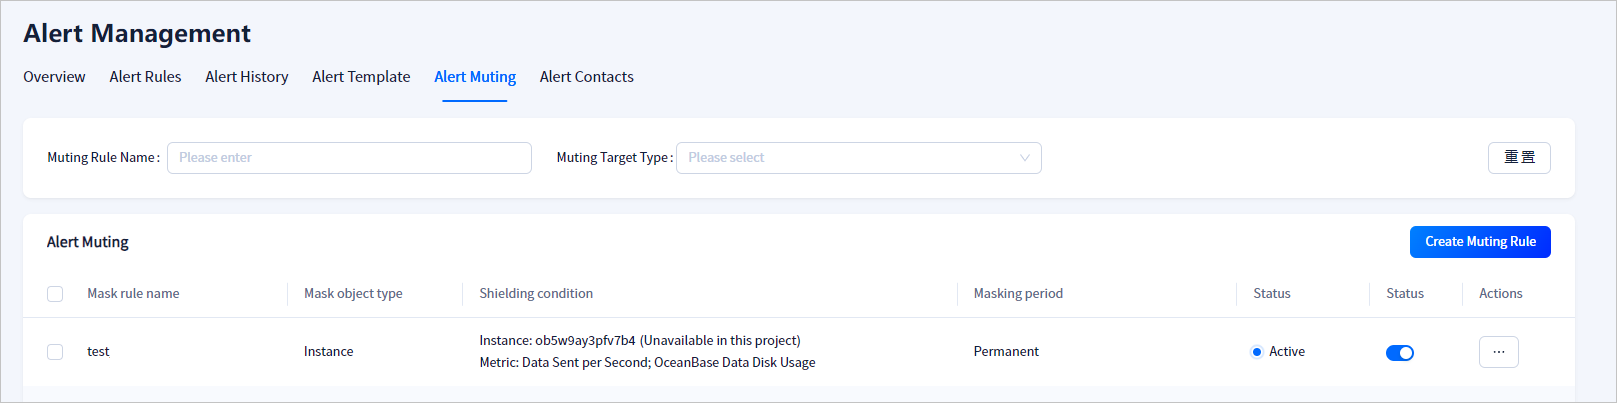Screen dimensions: 1617x403
Task: Switch to the Overview tab
Action: pos(54,77)
